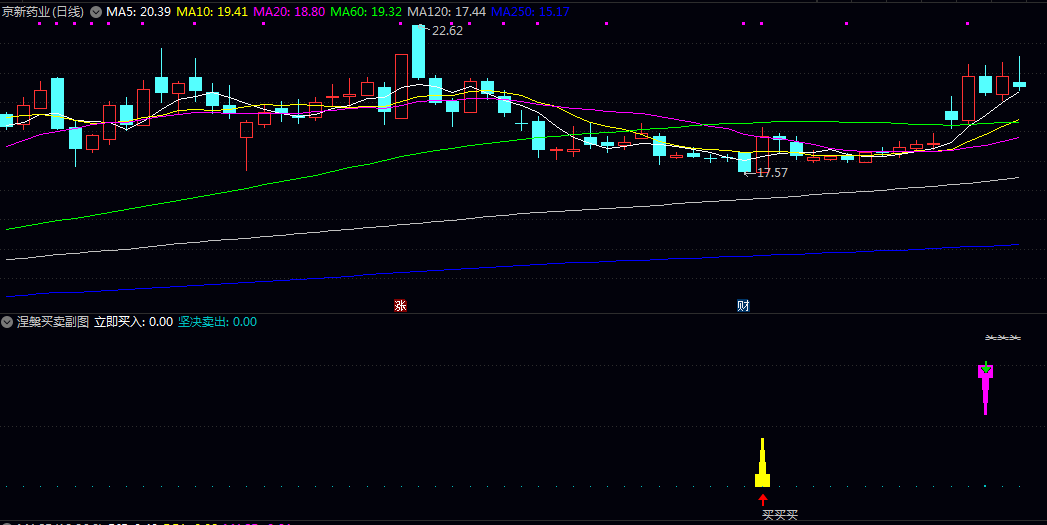Click the 17.57 low price label
The width and height of the screenshot is (1047, 525).
coord(773,172)
